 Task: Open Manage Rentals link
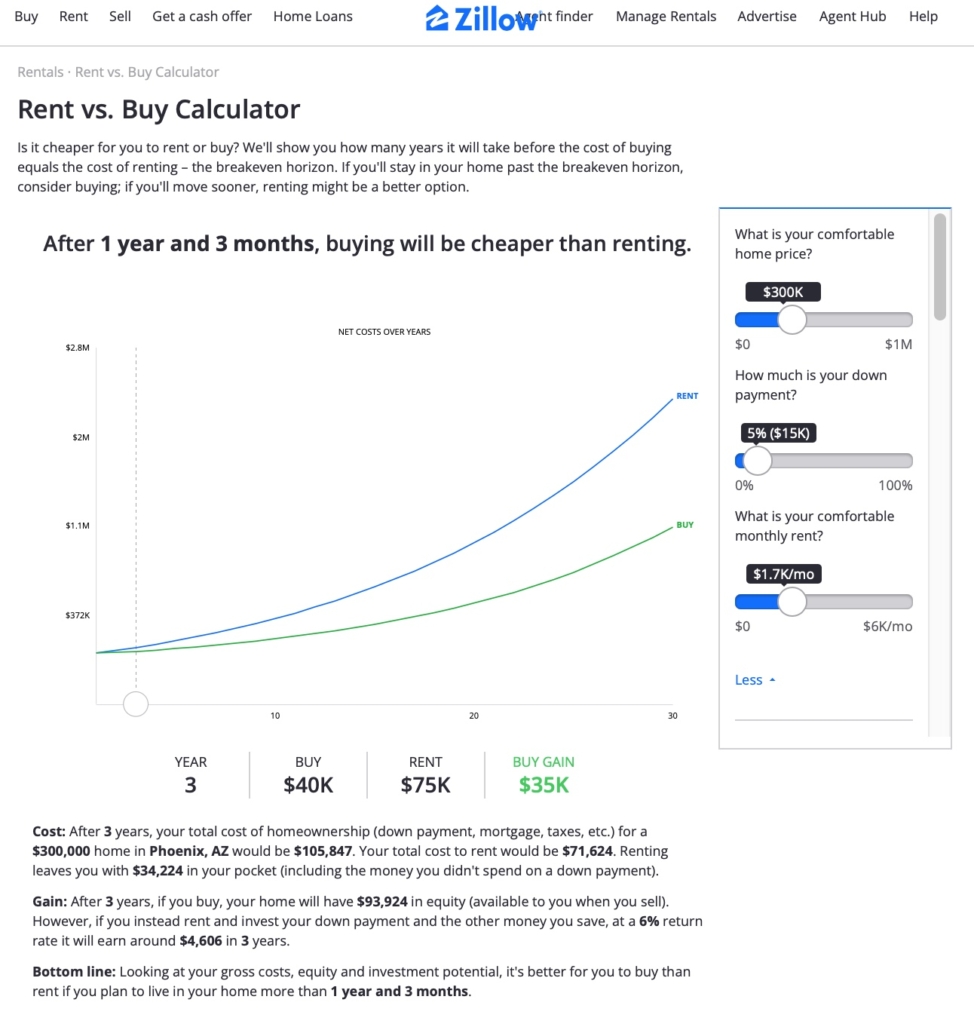click(666, 16)
